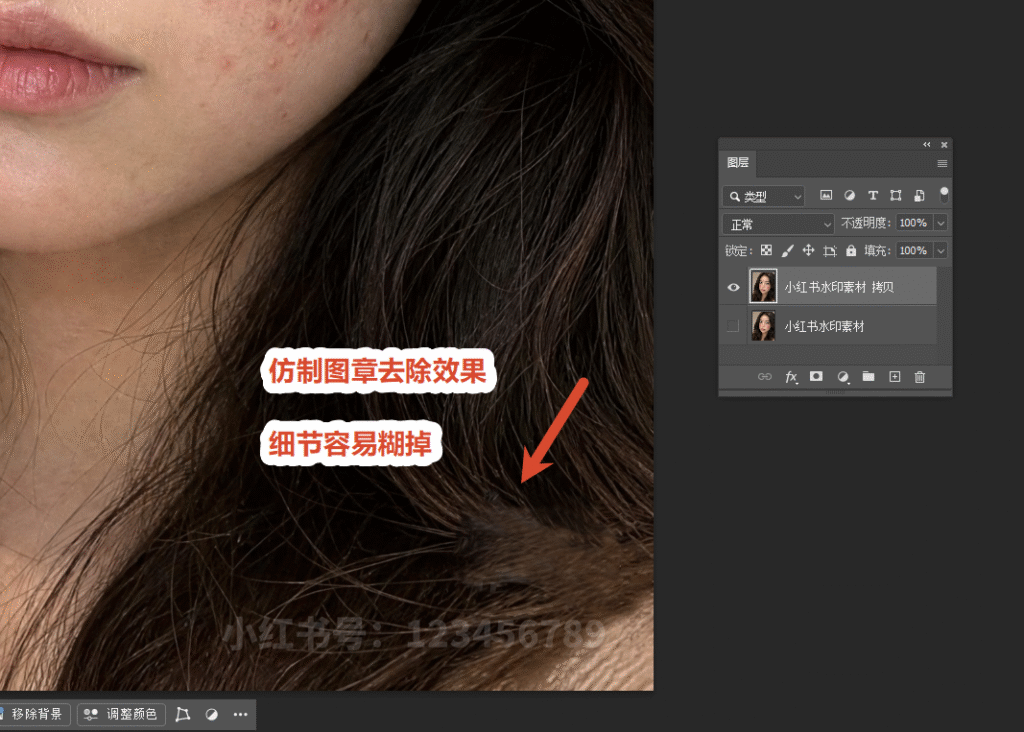Click the 调整颜色 button

[x=121, y=714]
